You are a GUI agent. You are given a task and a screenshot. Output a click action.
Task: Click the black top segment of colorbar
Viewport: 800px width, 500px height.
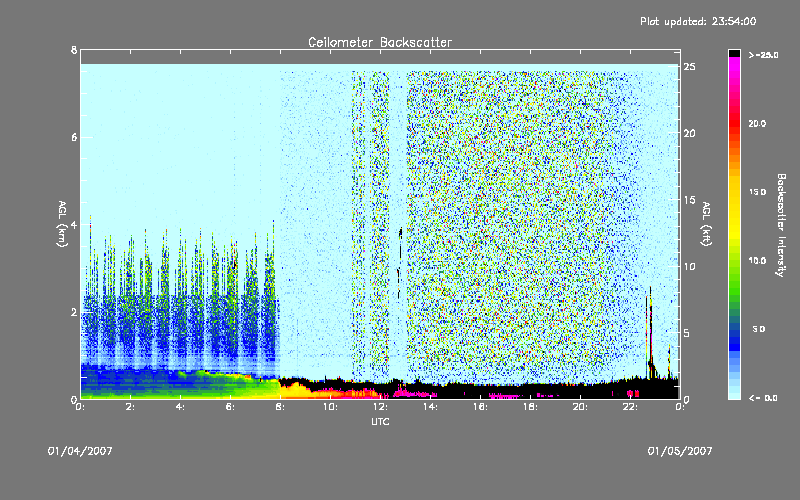pos(734,53)
